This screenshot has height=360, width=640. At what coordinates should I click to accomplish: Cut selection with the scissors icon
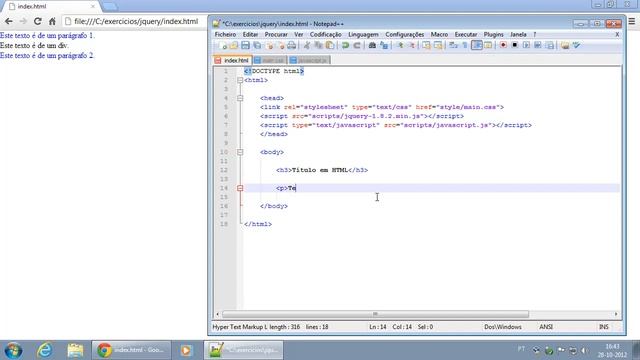[307, 45]
